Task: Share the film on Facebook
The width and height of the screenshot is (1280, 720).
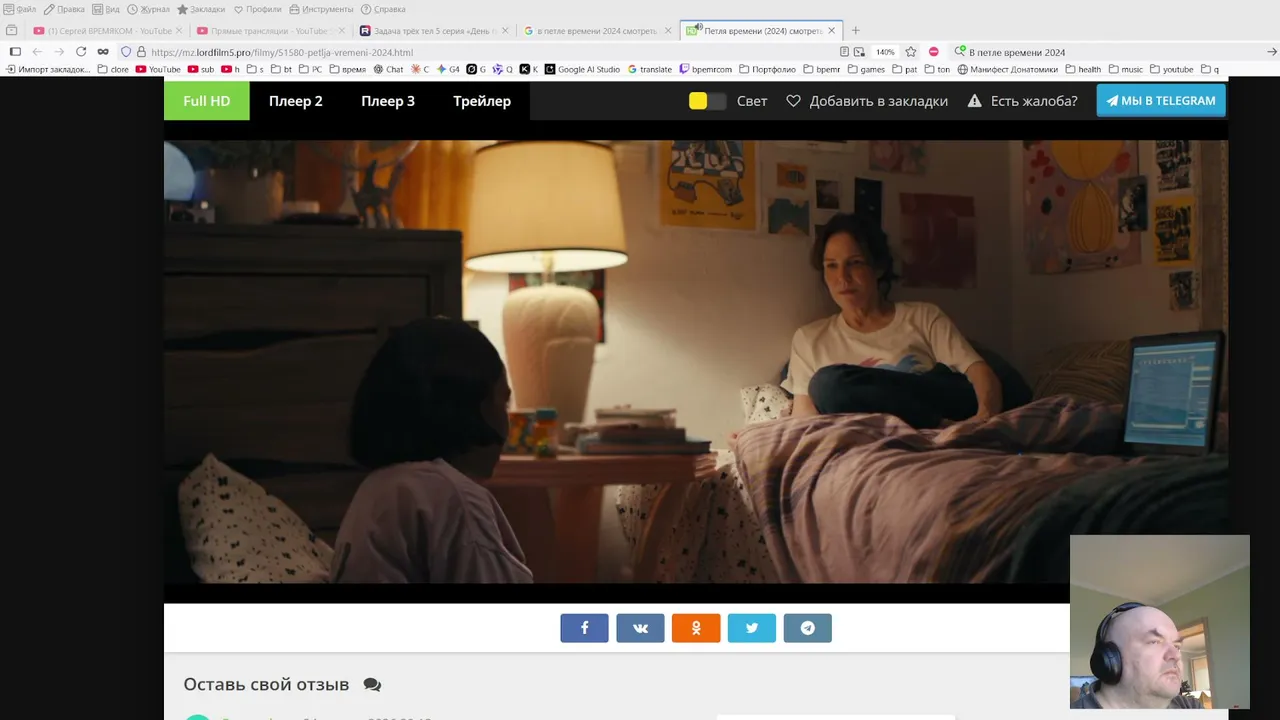Action: coord(584,628)
